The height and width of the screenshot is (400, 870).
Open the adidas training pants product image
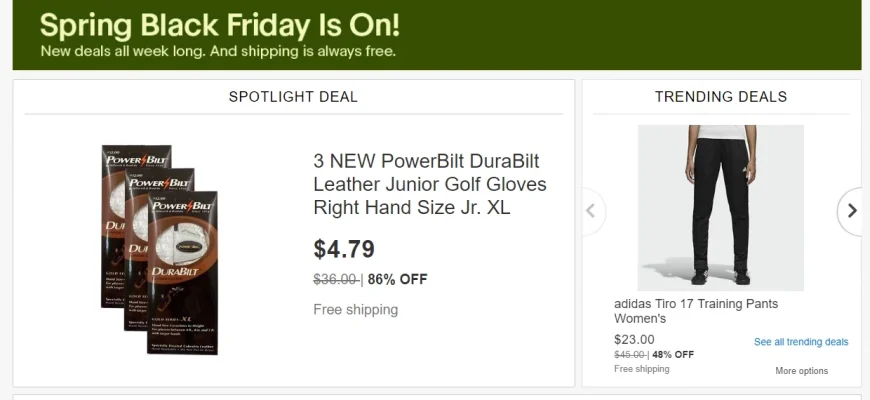point(720,208)
